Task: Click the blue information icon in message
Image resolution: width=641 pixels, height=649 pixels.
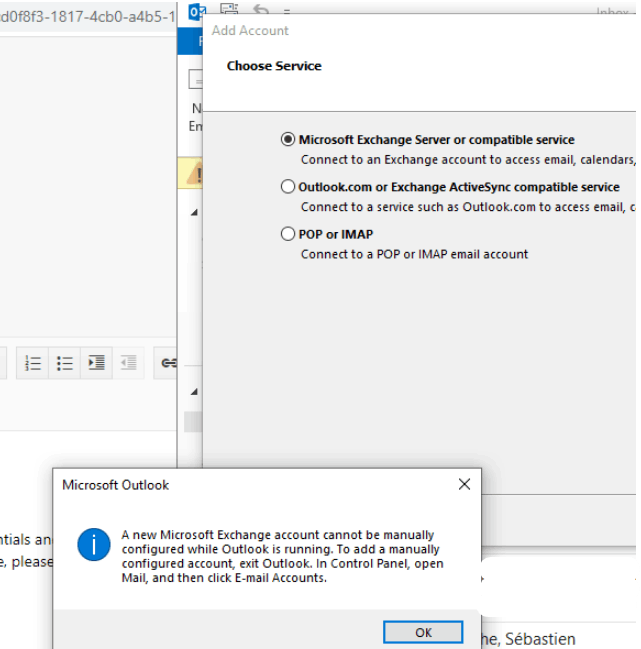Action: 94,544
